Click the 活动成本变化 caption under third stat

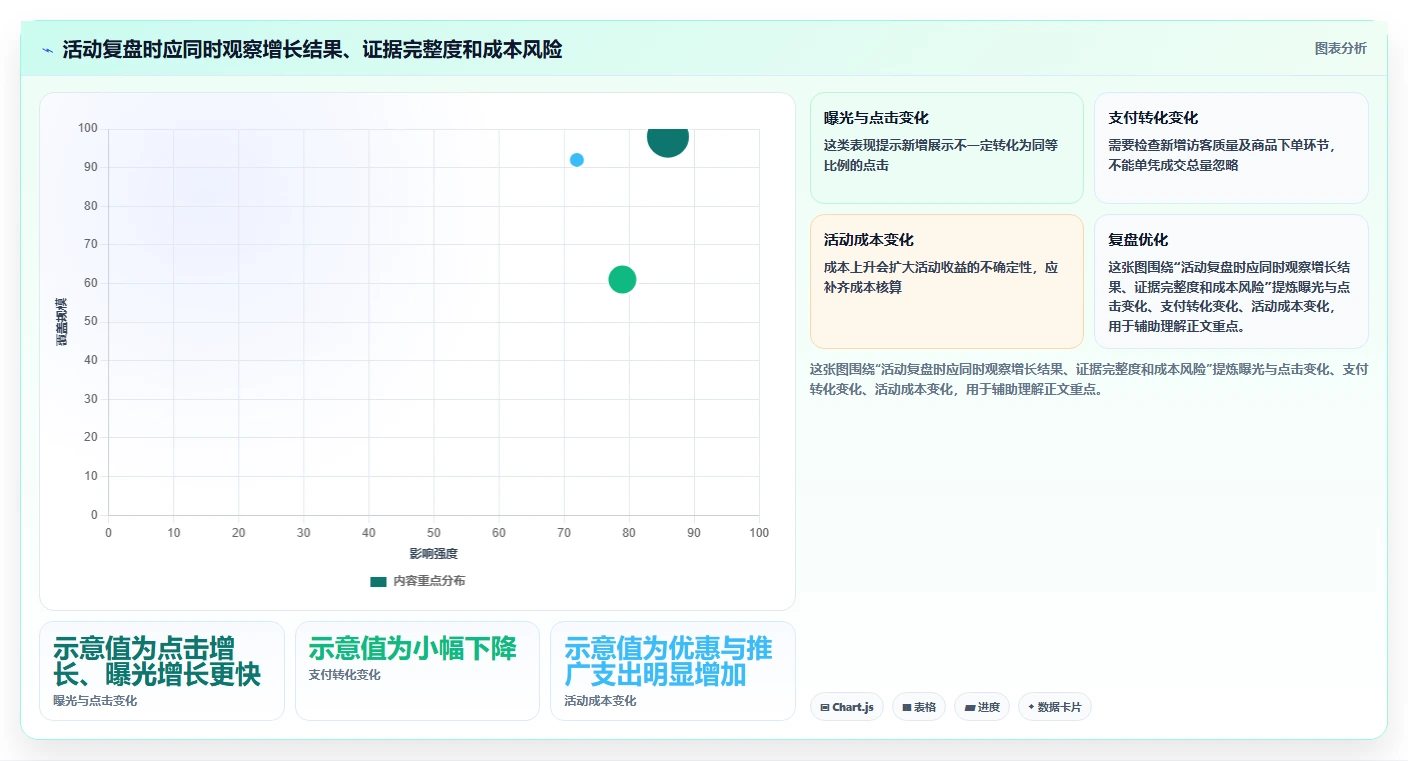point(600,701)
